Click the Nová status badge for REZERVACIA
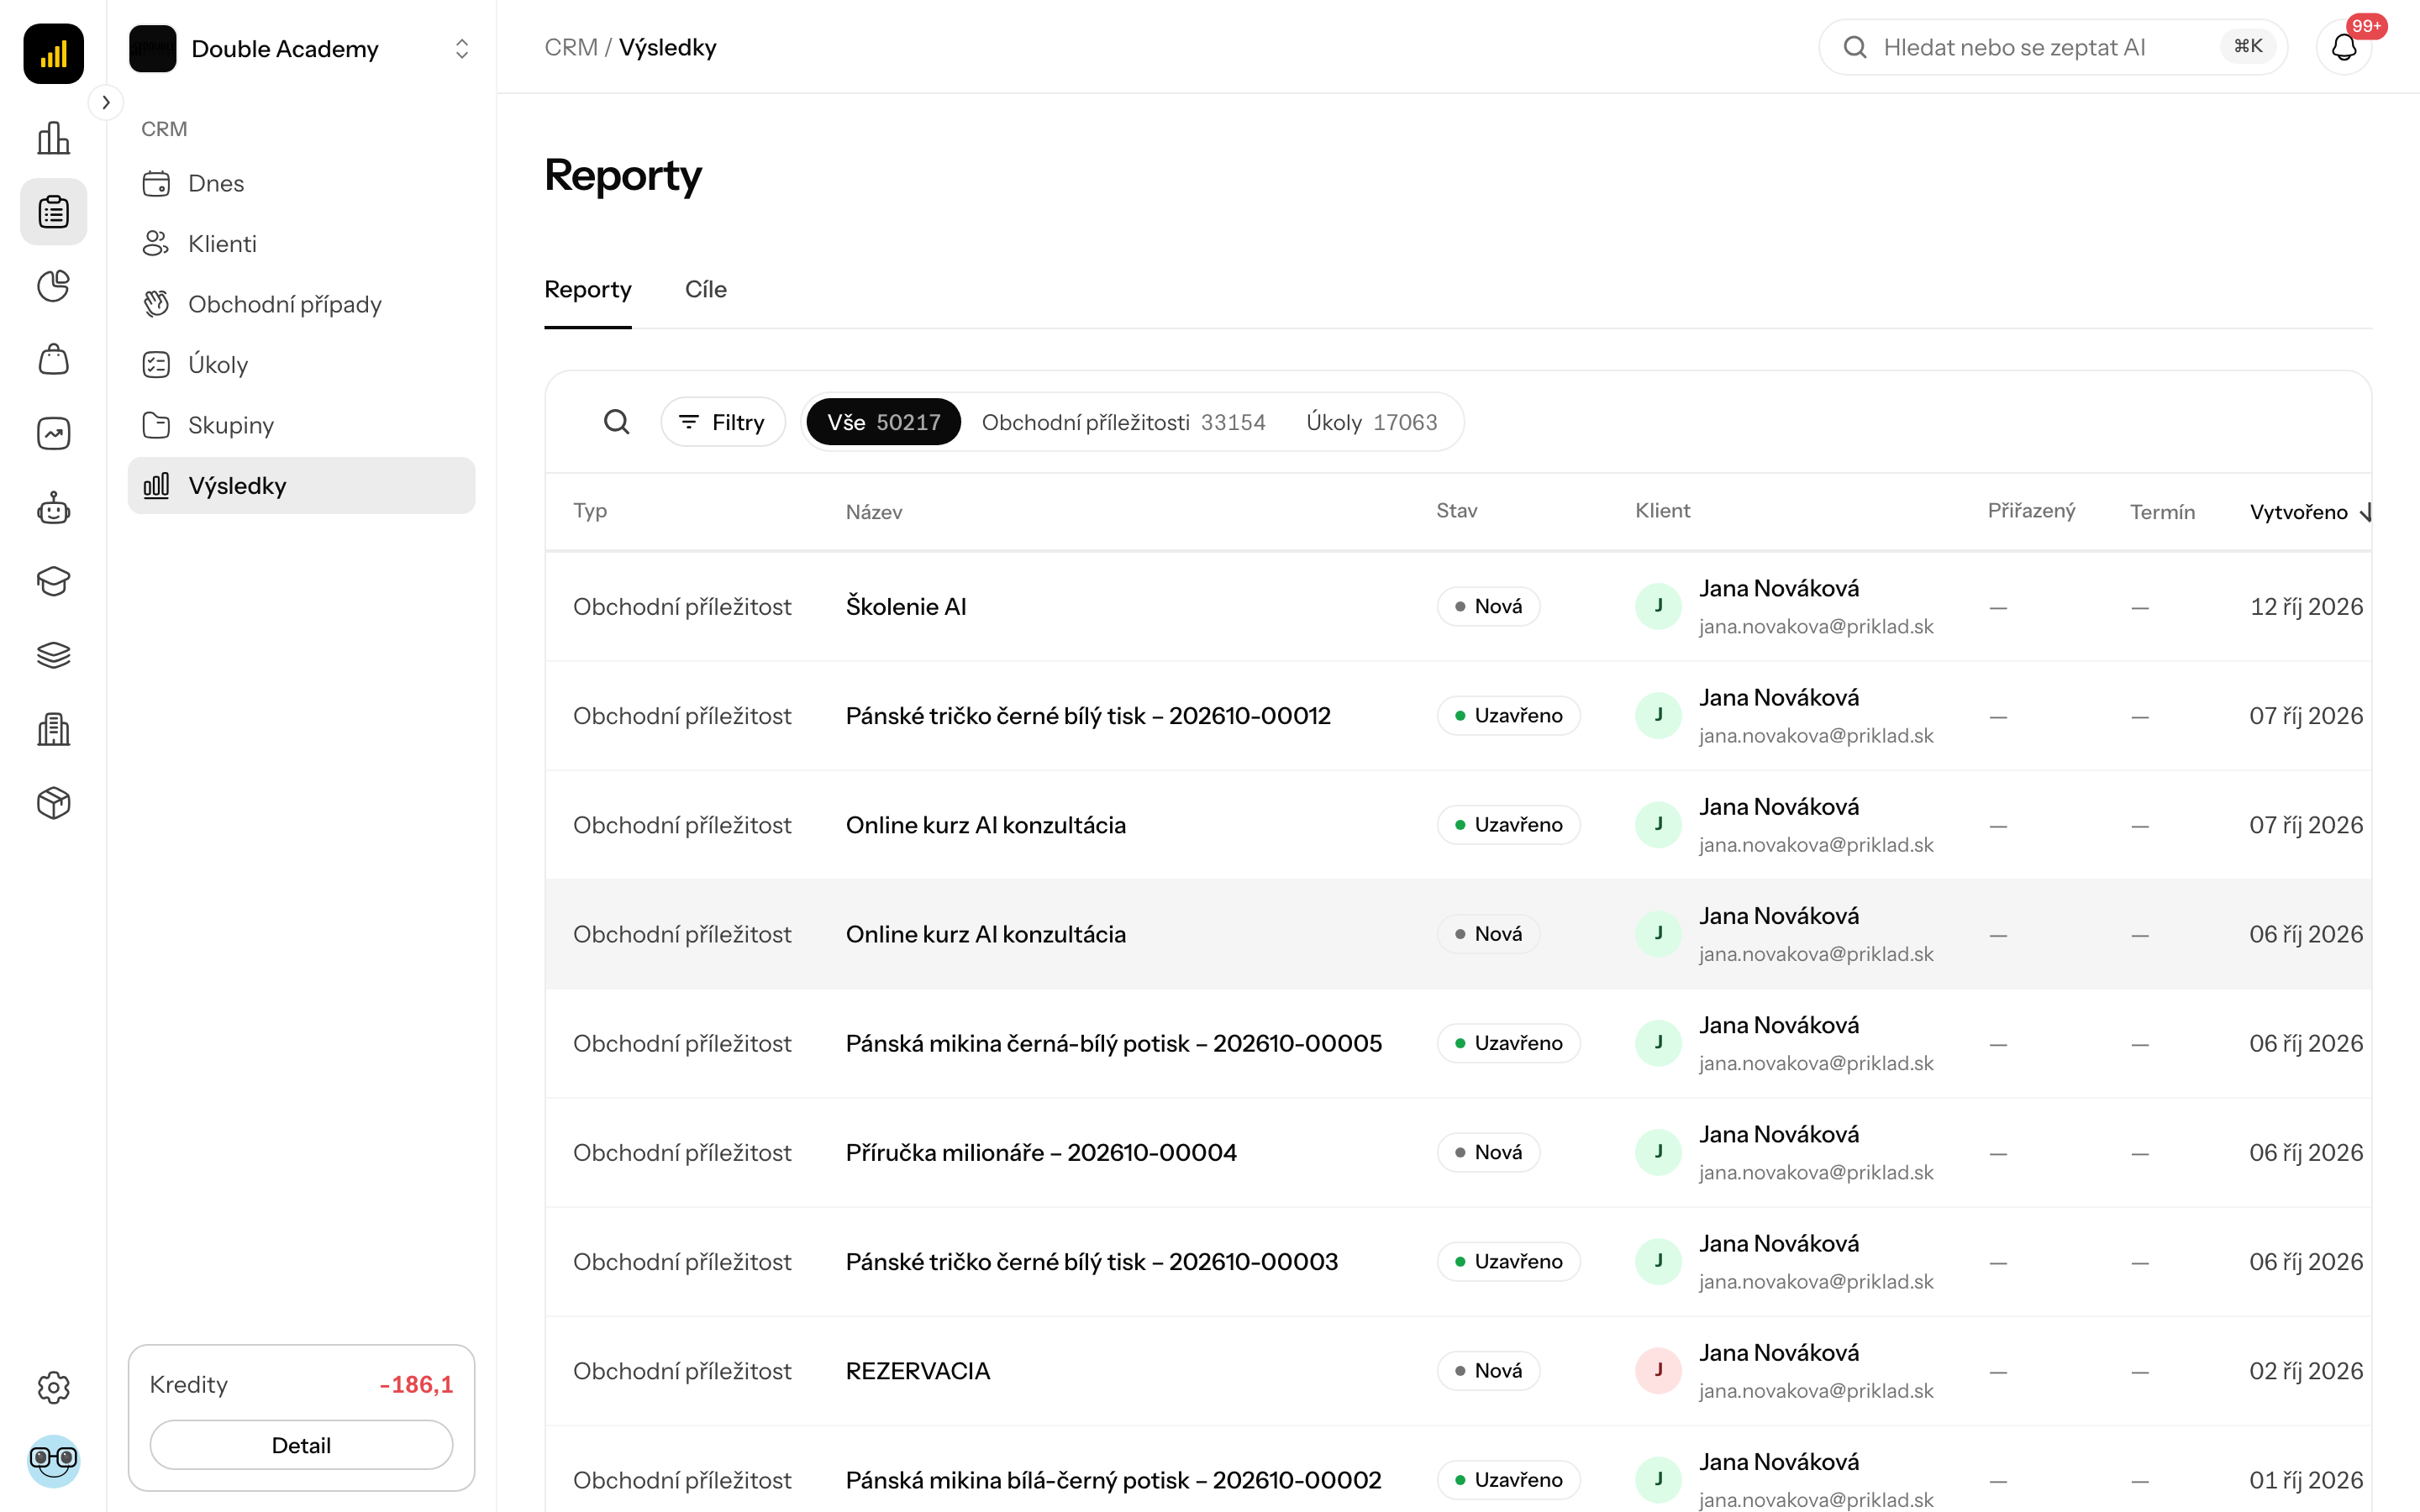Screen dimensions: 2420x1512 (x=1488, y=1371)
